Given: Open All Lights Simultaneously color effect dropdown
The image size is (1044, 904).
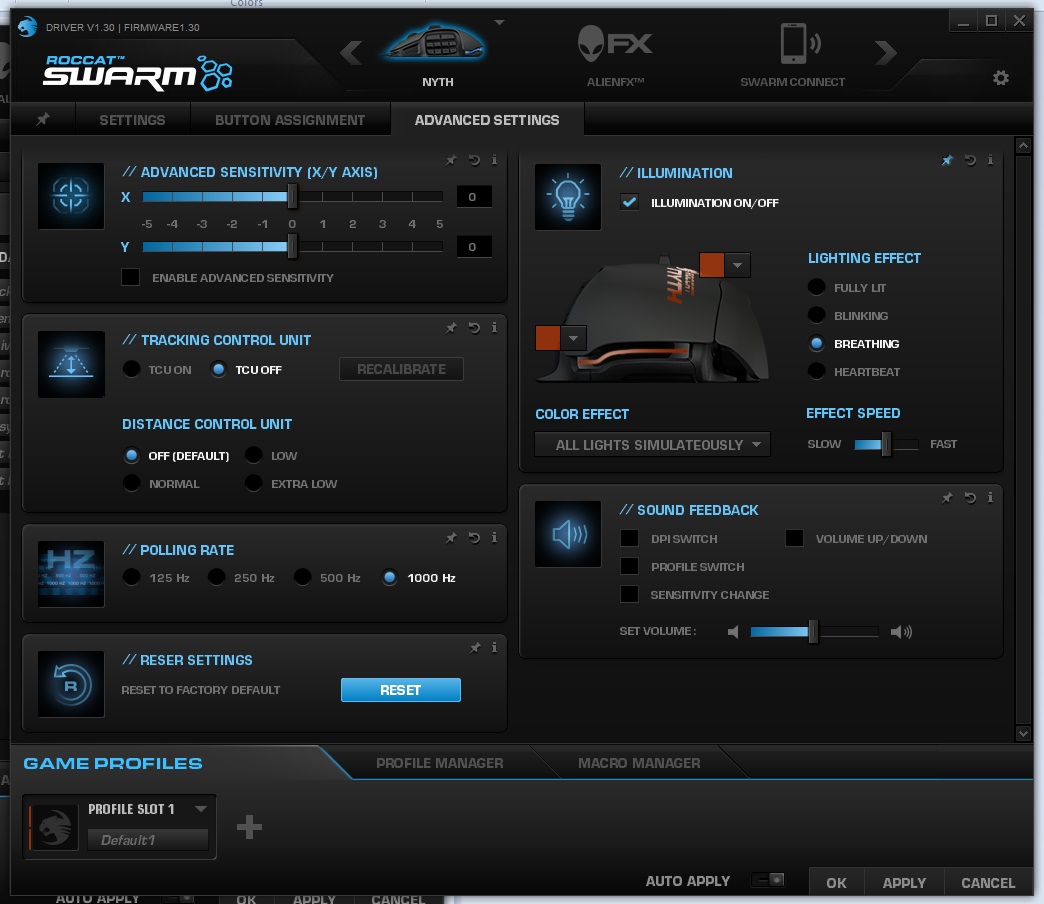Looking at the screenshot, I should click(x=652, y=445).
